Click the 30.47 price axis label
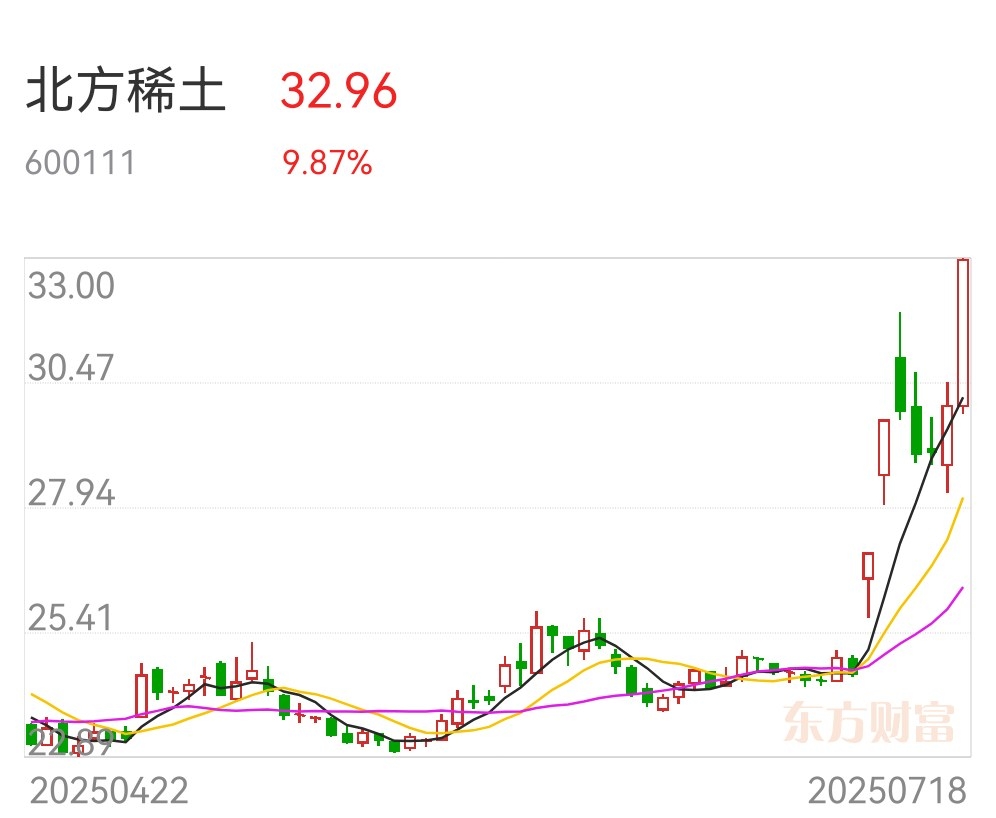 [x=71, y=368]
